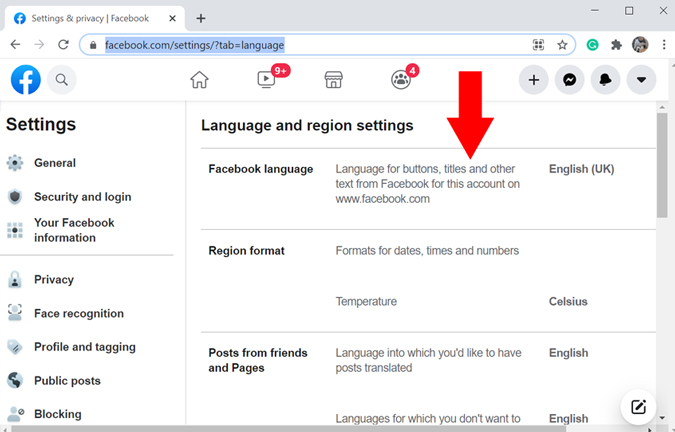Click the scrollbar down arrow
Screen dimensions: 675x432
click(x=662, y=418)
